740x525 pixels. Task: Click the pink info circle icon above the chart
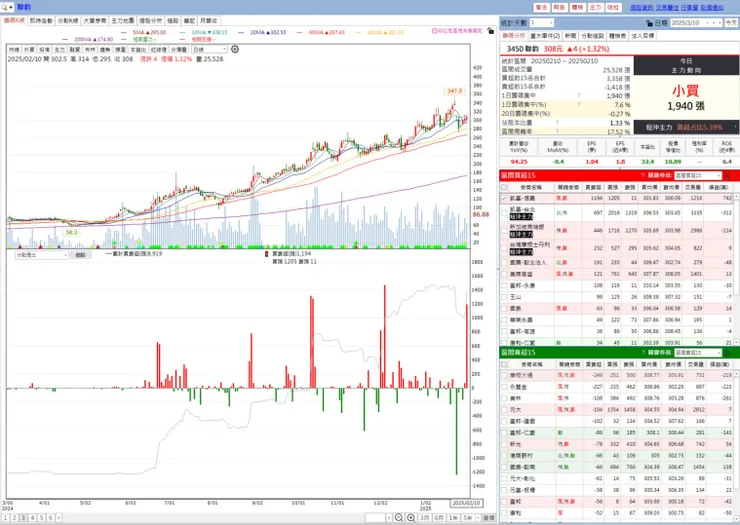tap(434, 31)
